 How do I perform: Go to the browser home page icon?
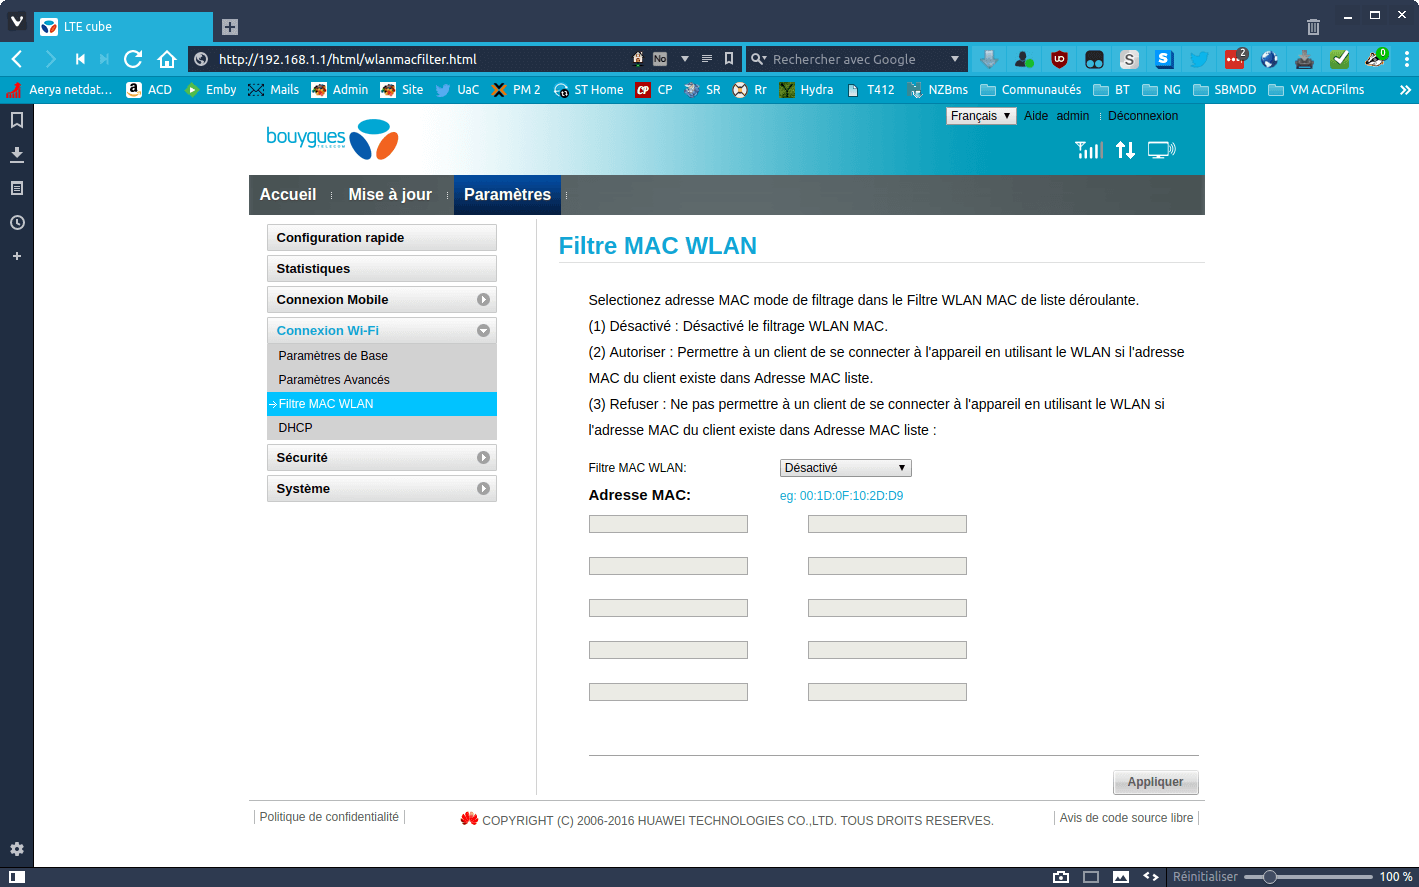point(167,59)
